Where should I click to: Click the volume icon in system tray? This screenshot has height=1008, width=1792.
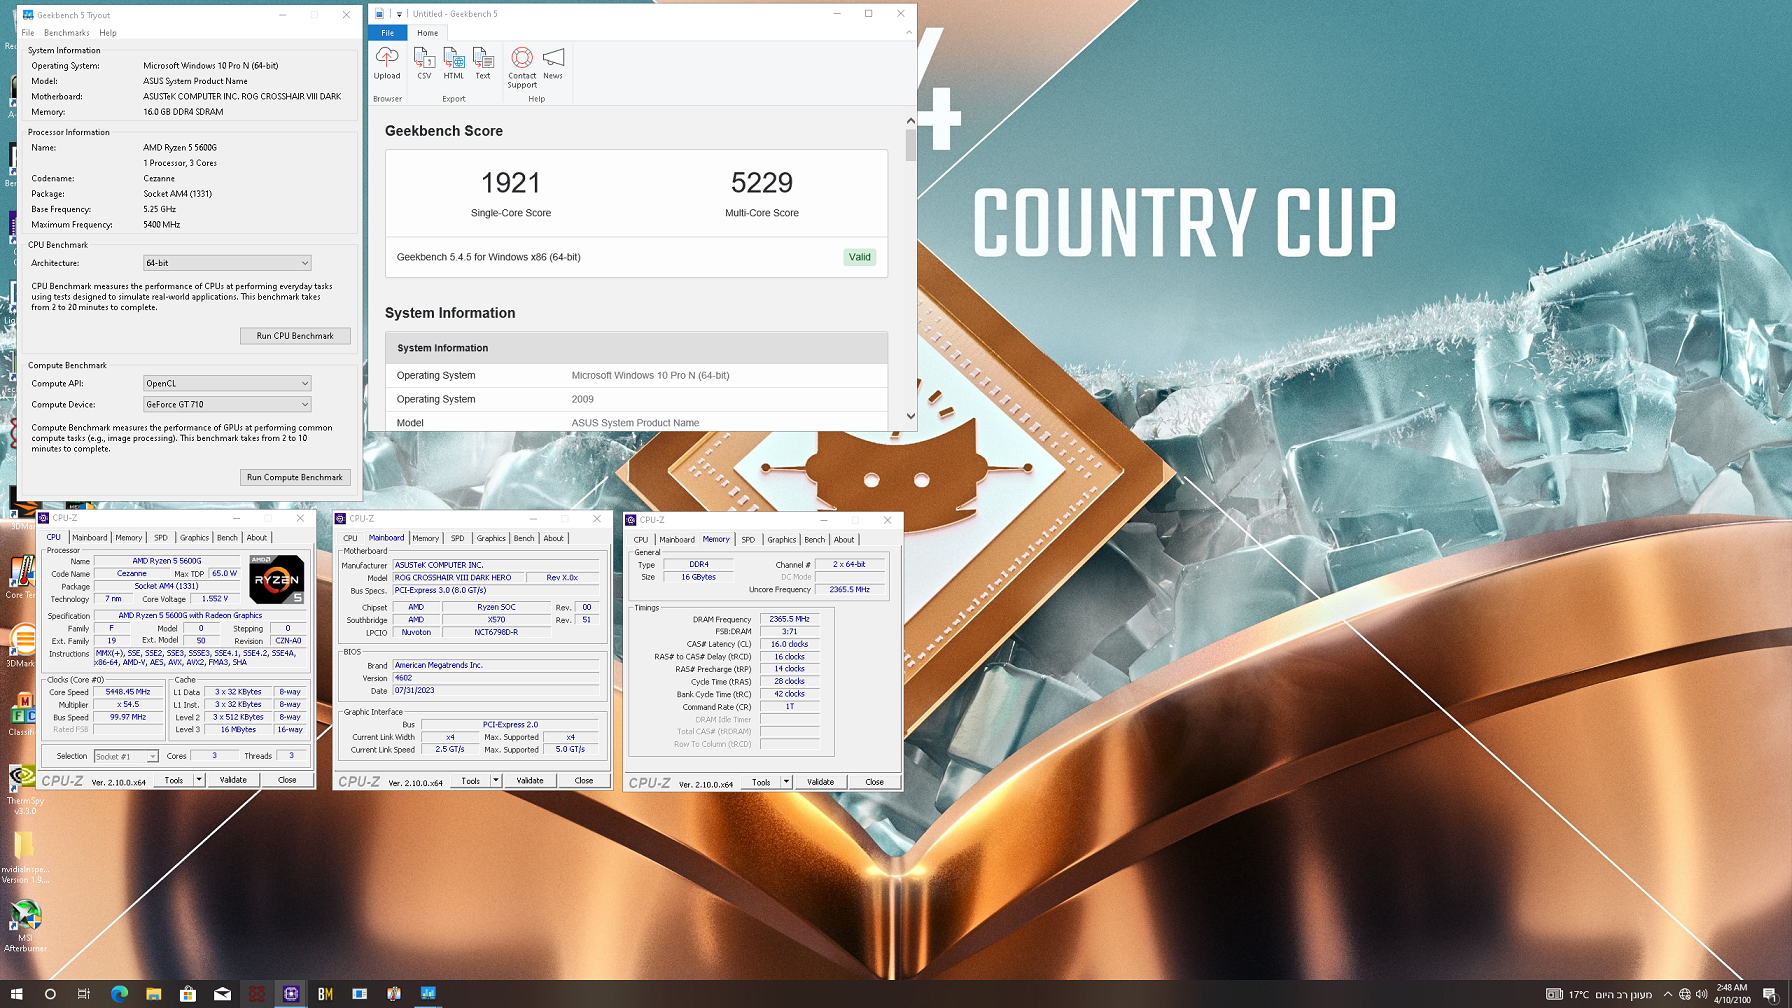click(1702, 994)
